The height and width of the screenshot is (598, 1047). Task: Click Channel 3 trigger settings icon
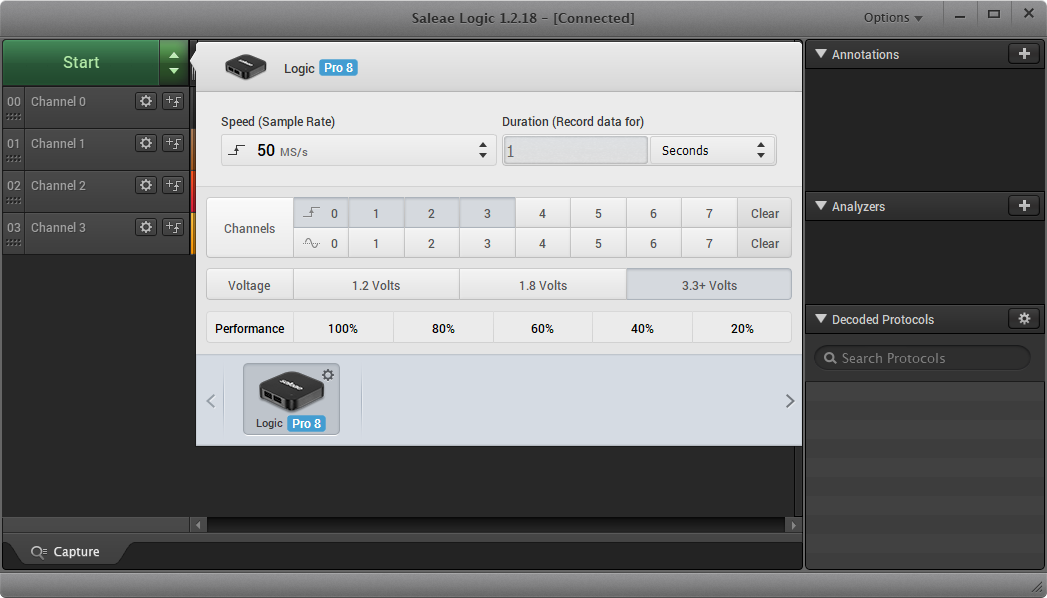click(173, 227)
